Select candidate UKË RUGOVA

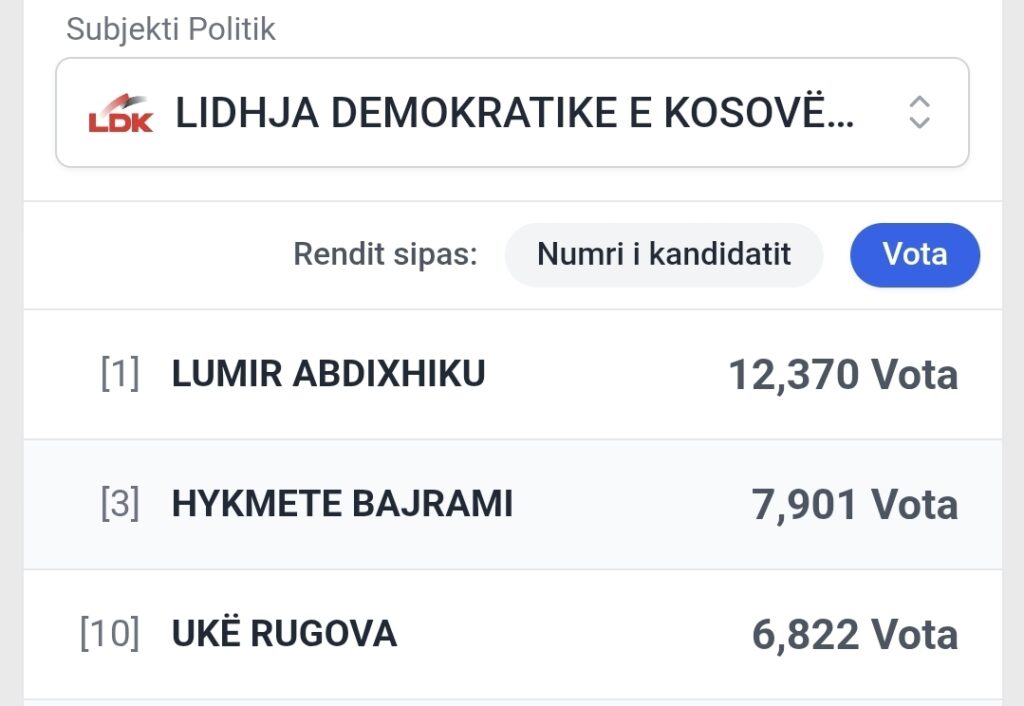coord(284,634)
